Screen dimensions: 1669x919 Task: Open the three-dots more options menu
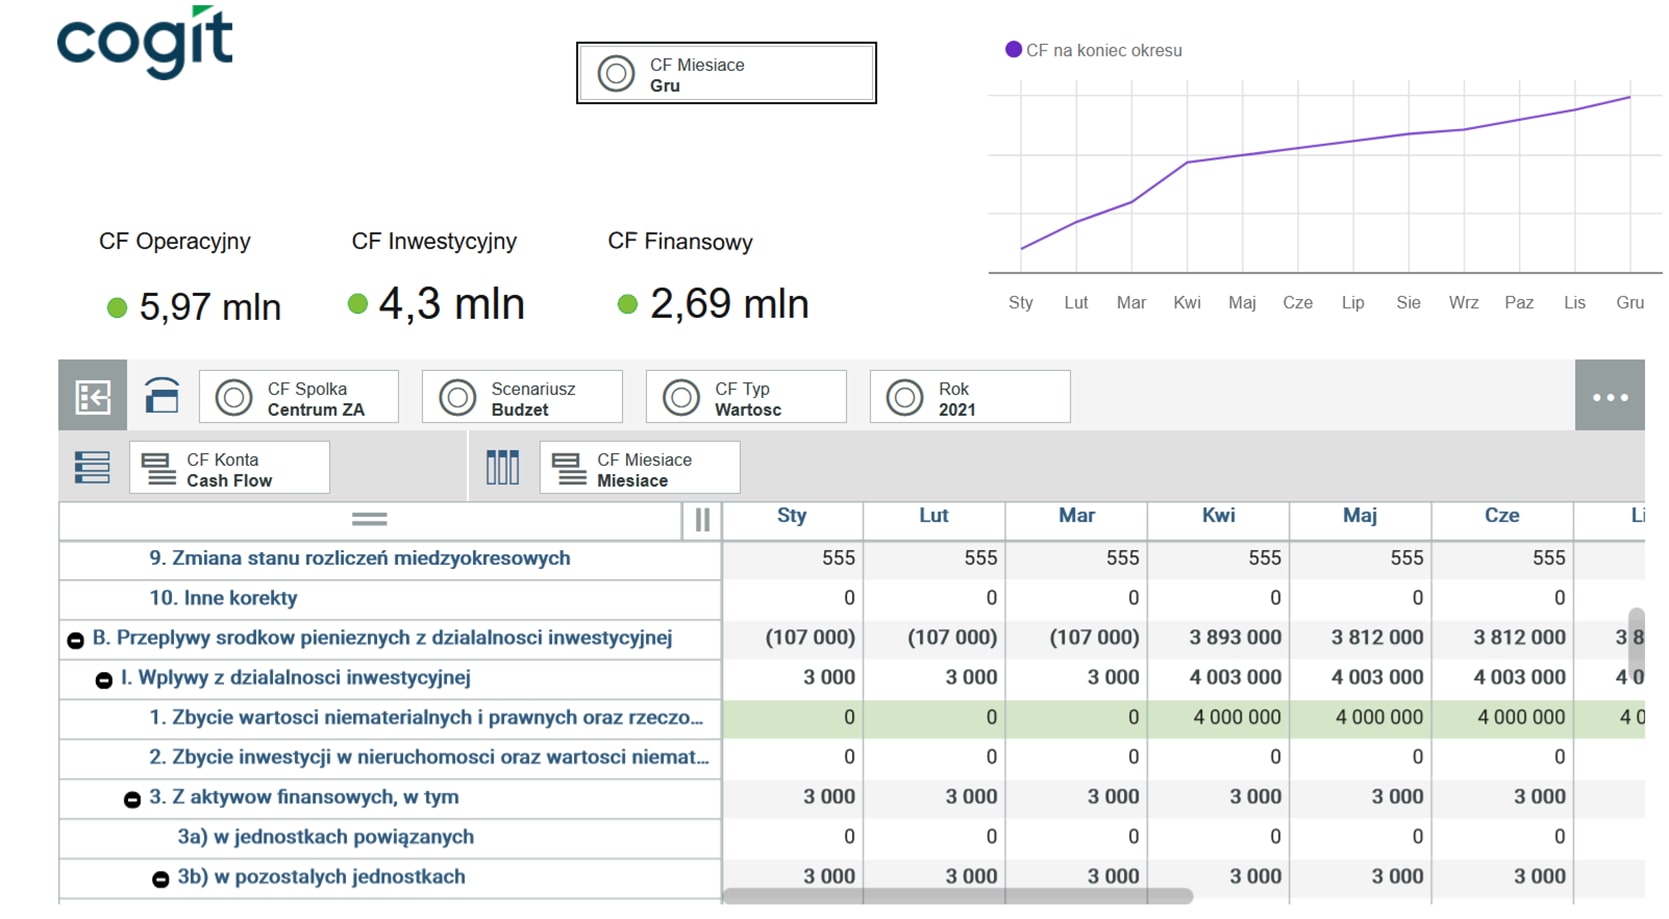point(1610,396)
